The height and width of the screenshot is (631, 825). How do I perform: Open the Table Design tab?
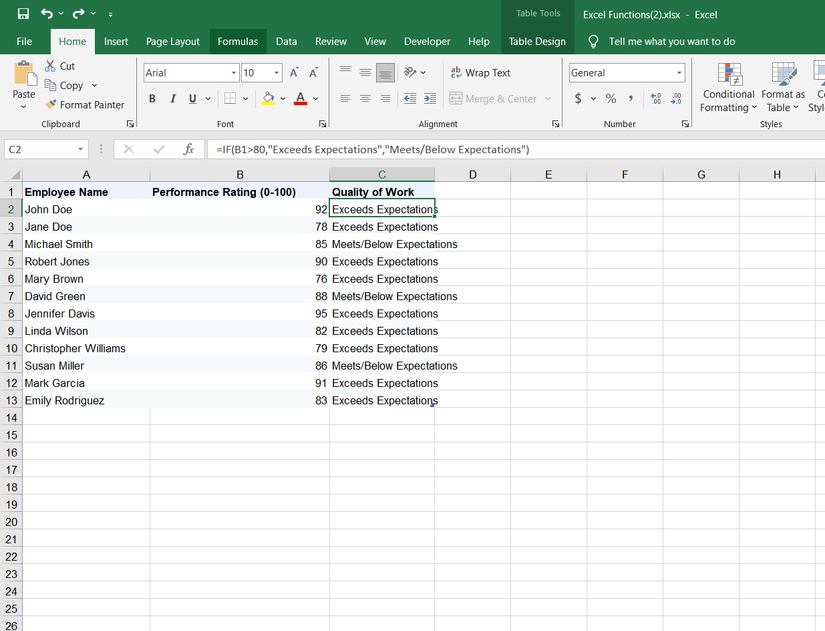pyautogui.click(x=537, y=41)
